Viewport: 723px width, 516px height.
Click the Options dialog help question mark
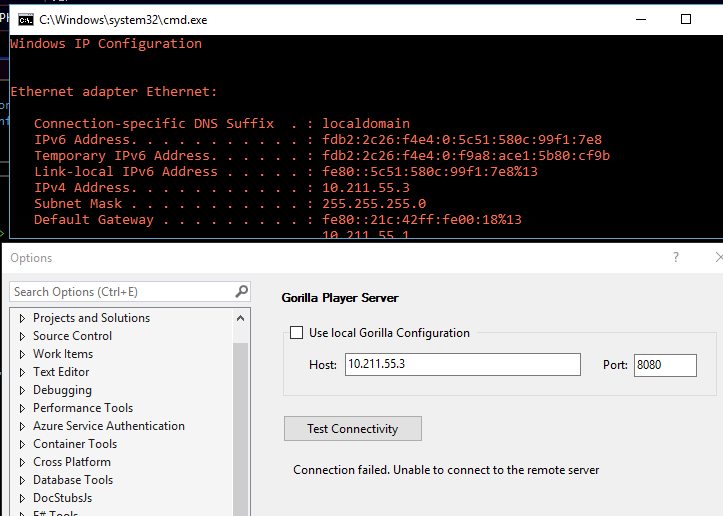676,257
